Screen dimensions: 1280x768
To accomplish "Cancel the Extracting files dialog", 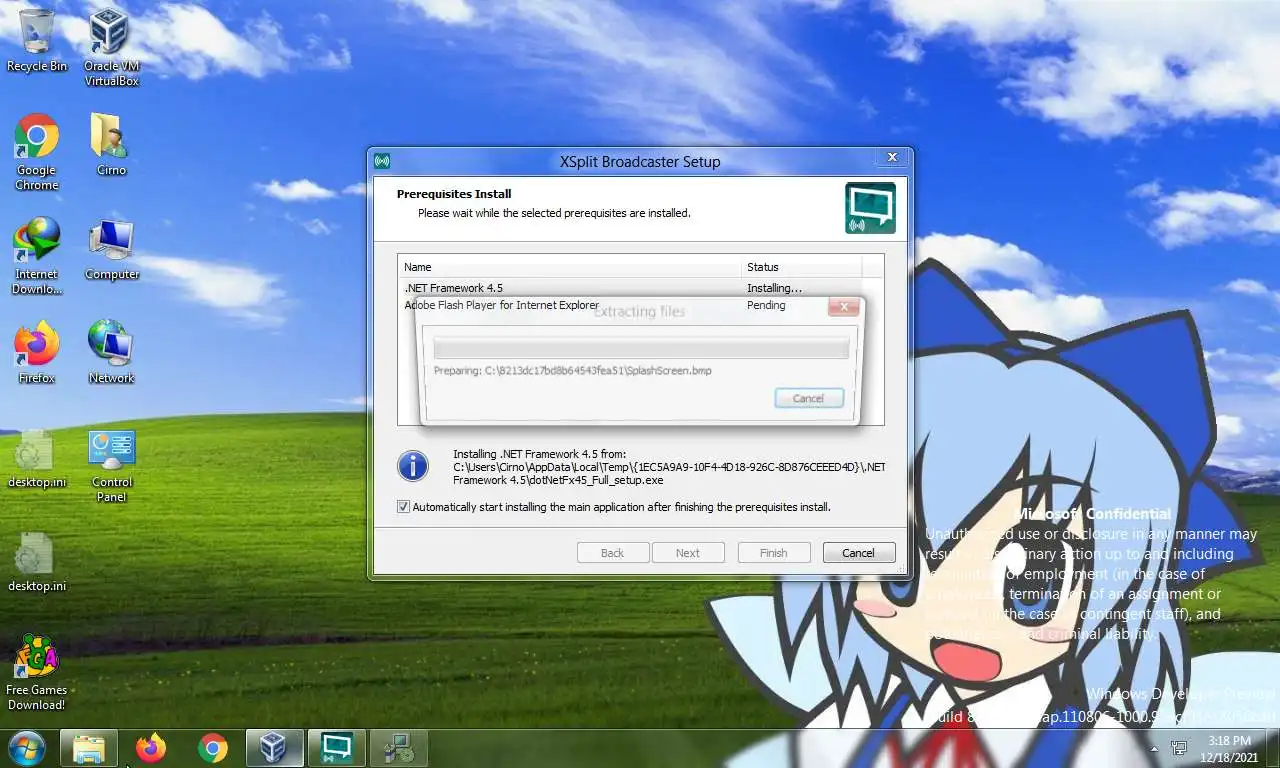I will (x=808, y=398).
